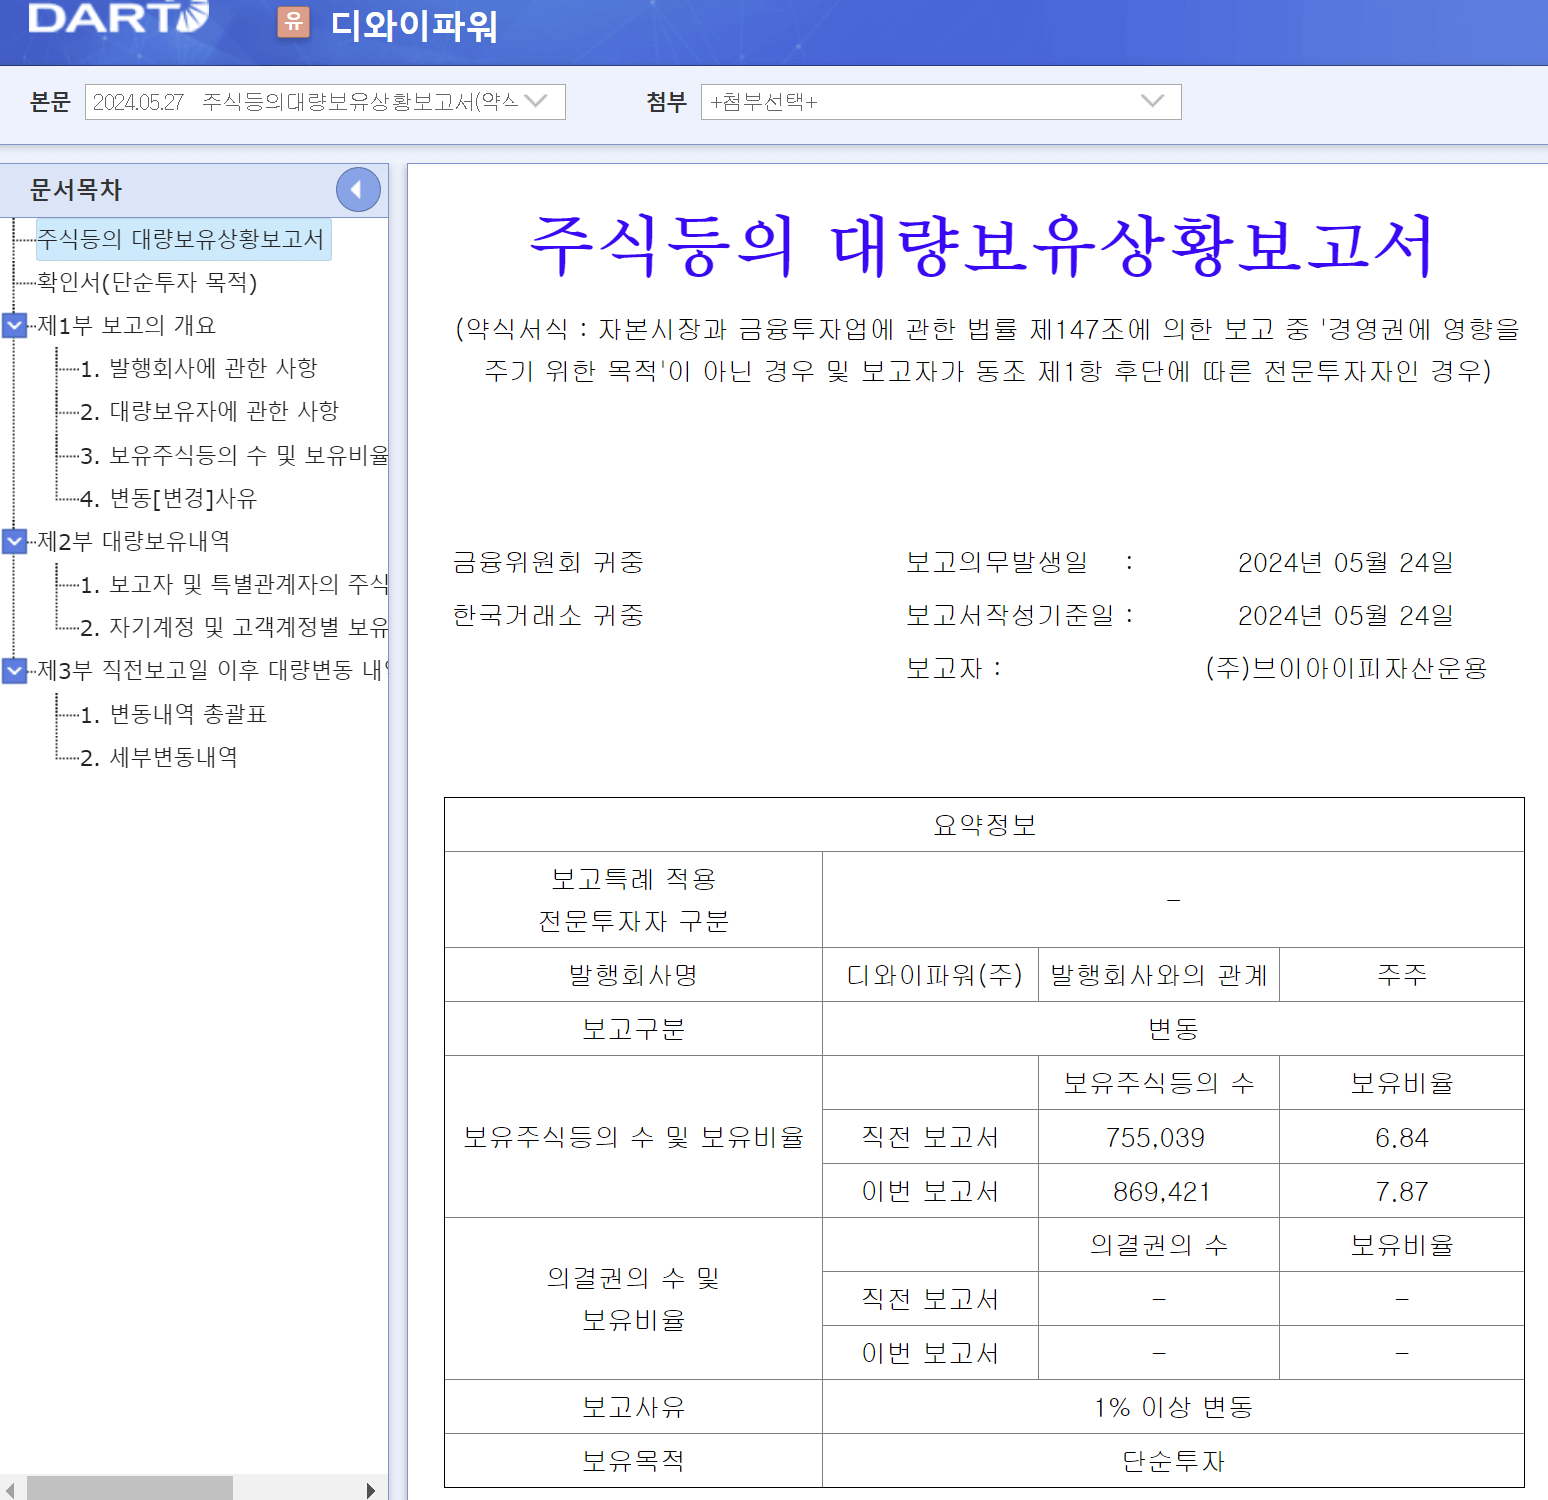1548x1500 pixels.
Task: Click the highlighted 주식등의 대량보유상황보고서 entry
Action: 183,240
